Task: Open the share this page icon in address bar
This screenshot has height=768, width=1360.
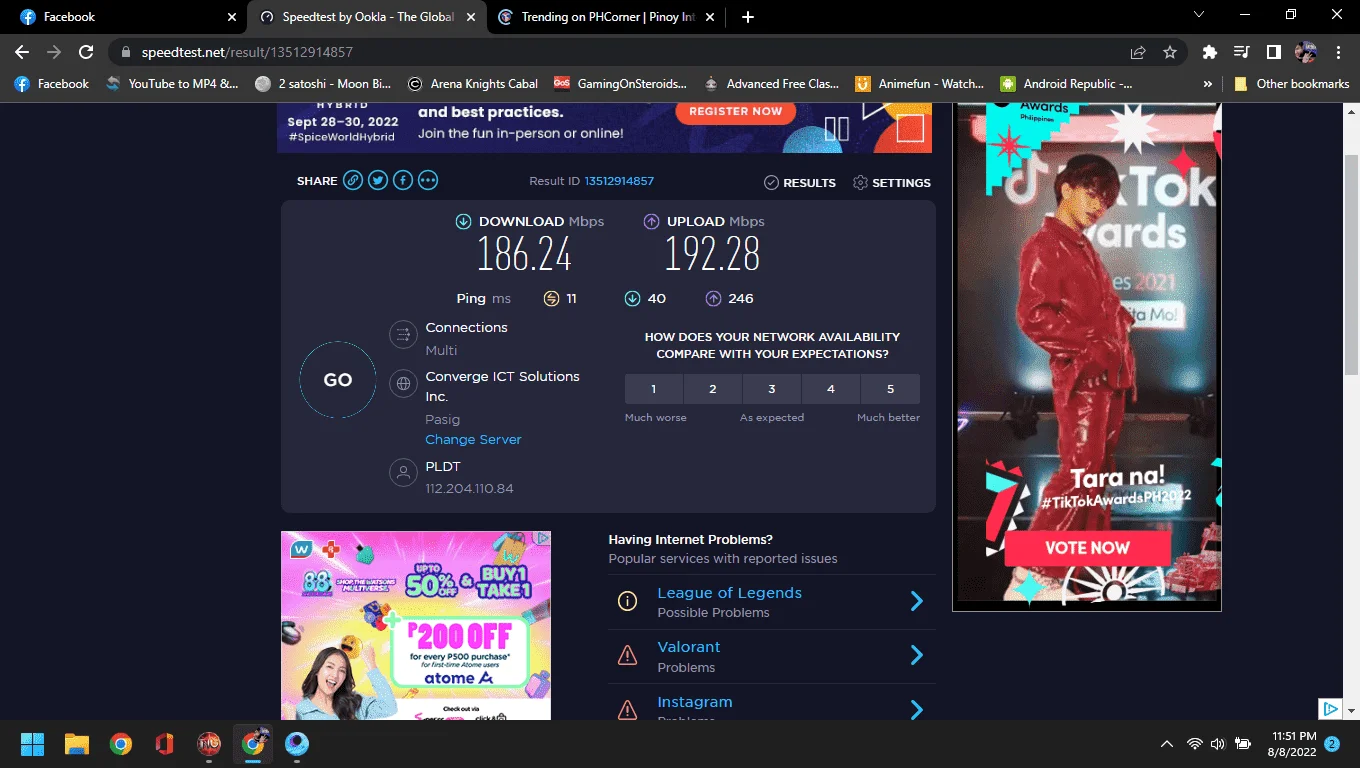Action: [1138, 52]
